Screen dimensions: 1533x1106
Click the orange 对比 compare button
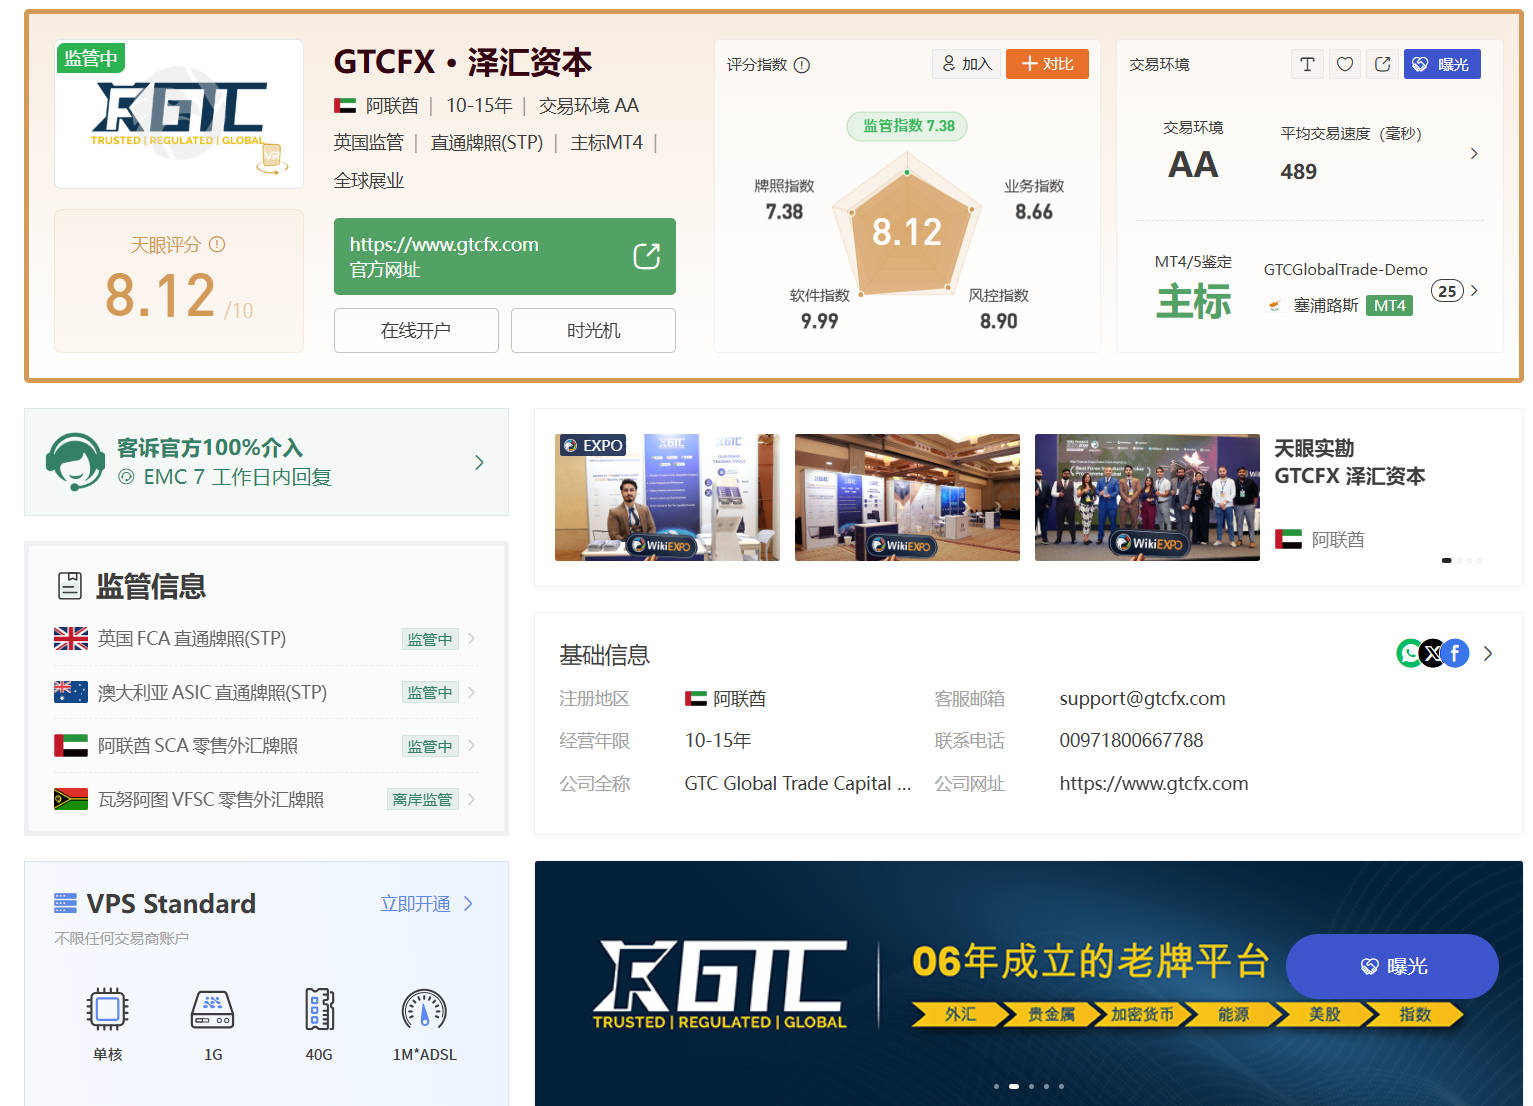pos(1047,64)
